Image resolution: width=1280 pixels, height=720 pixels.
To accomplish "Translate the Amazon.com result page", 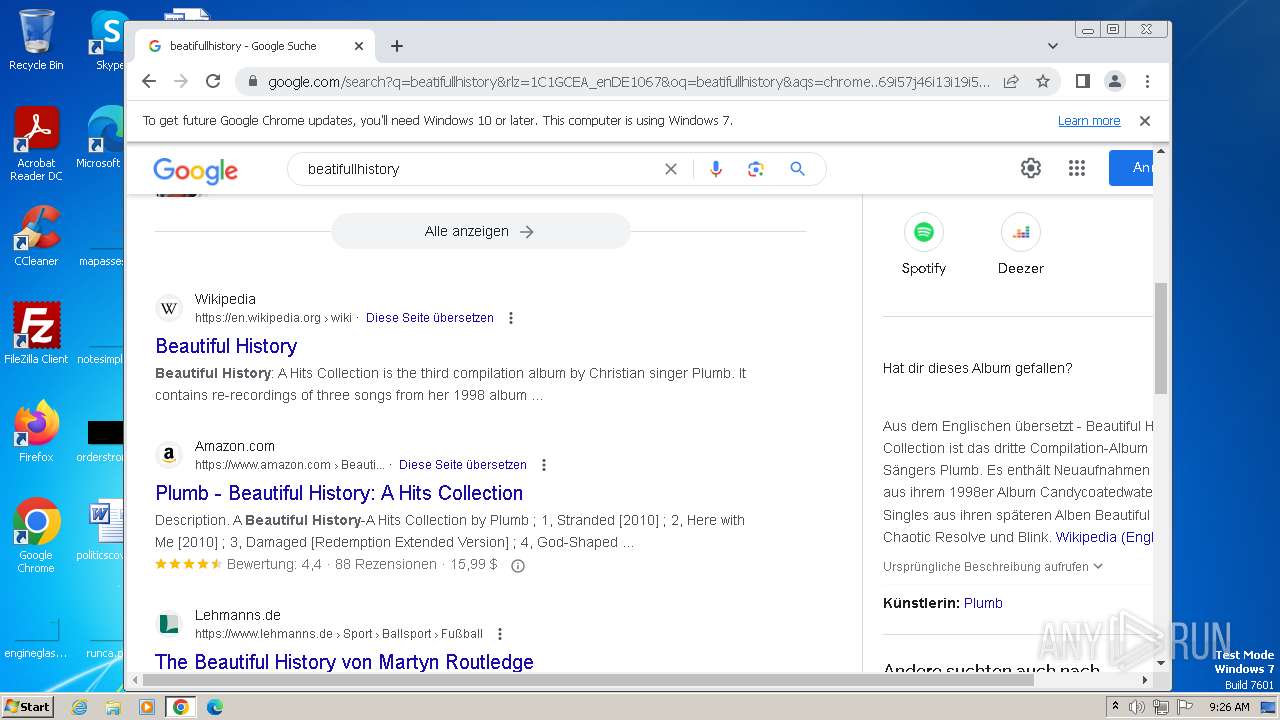I will 463,465.
